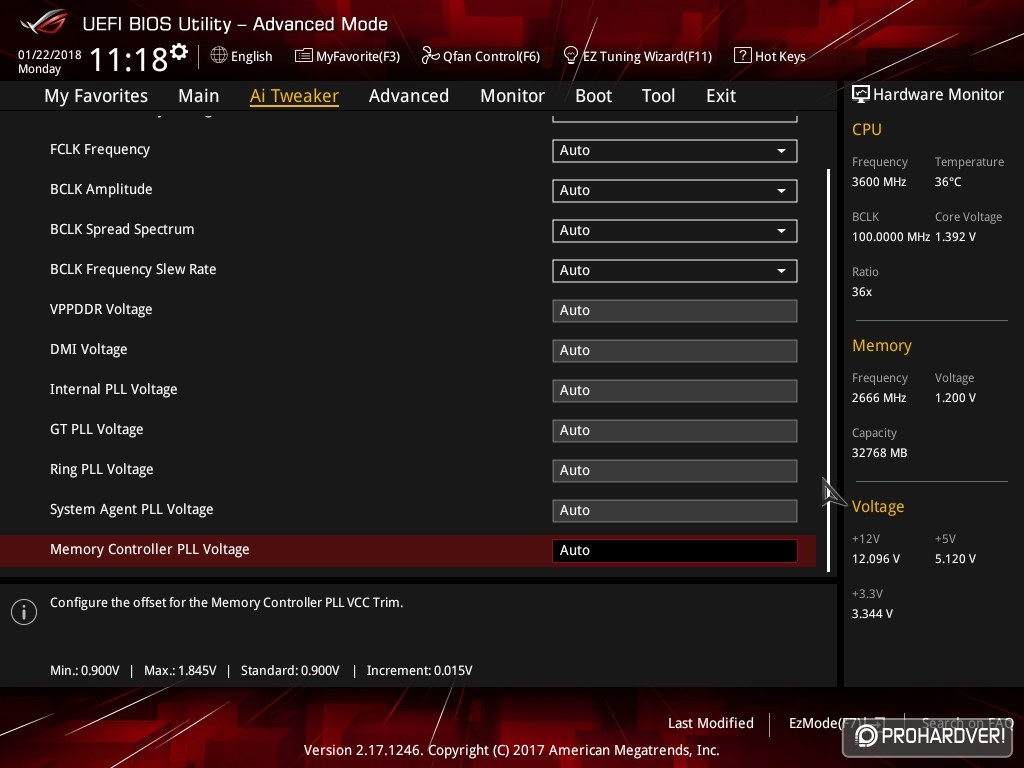
Task: Click the vertical settings scrollbar
Action: [828, 370]
